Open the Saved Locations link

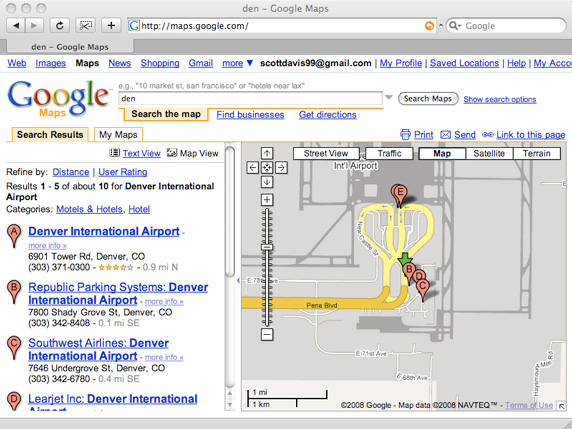(464, 63)
